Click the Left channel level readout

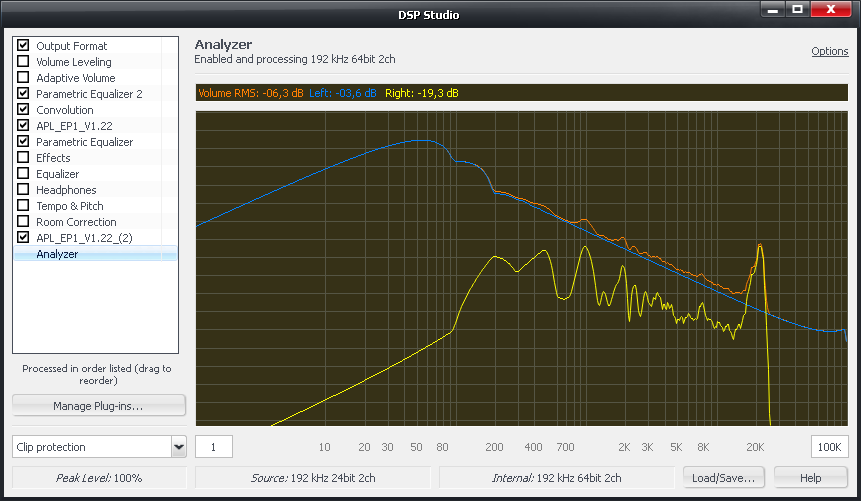[343, 93]
